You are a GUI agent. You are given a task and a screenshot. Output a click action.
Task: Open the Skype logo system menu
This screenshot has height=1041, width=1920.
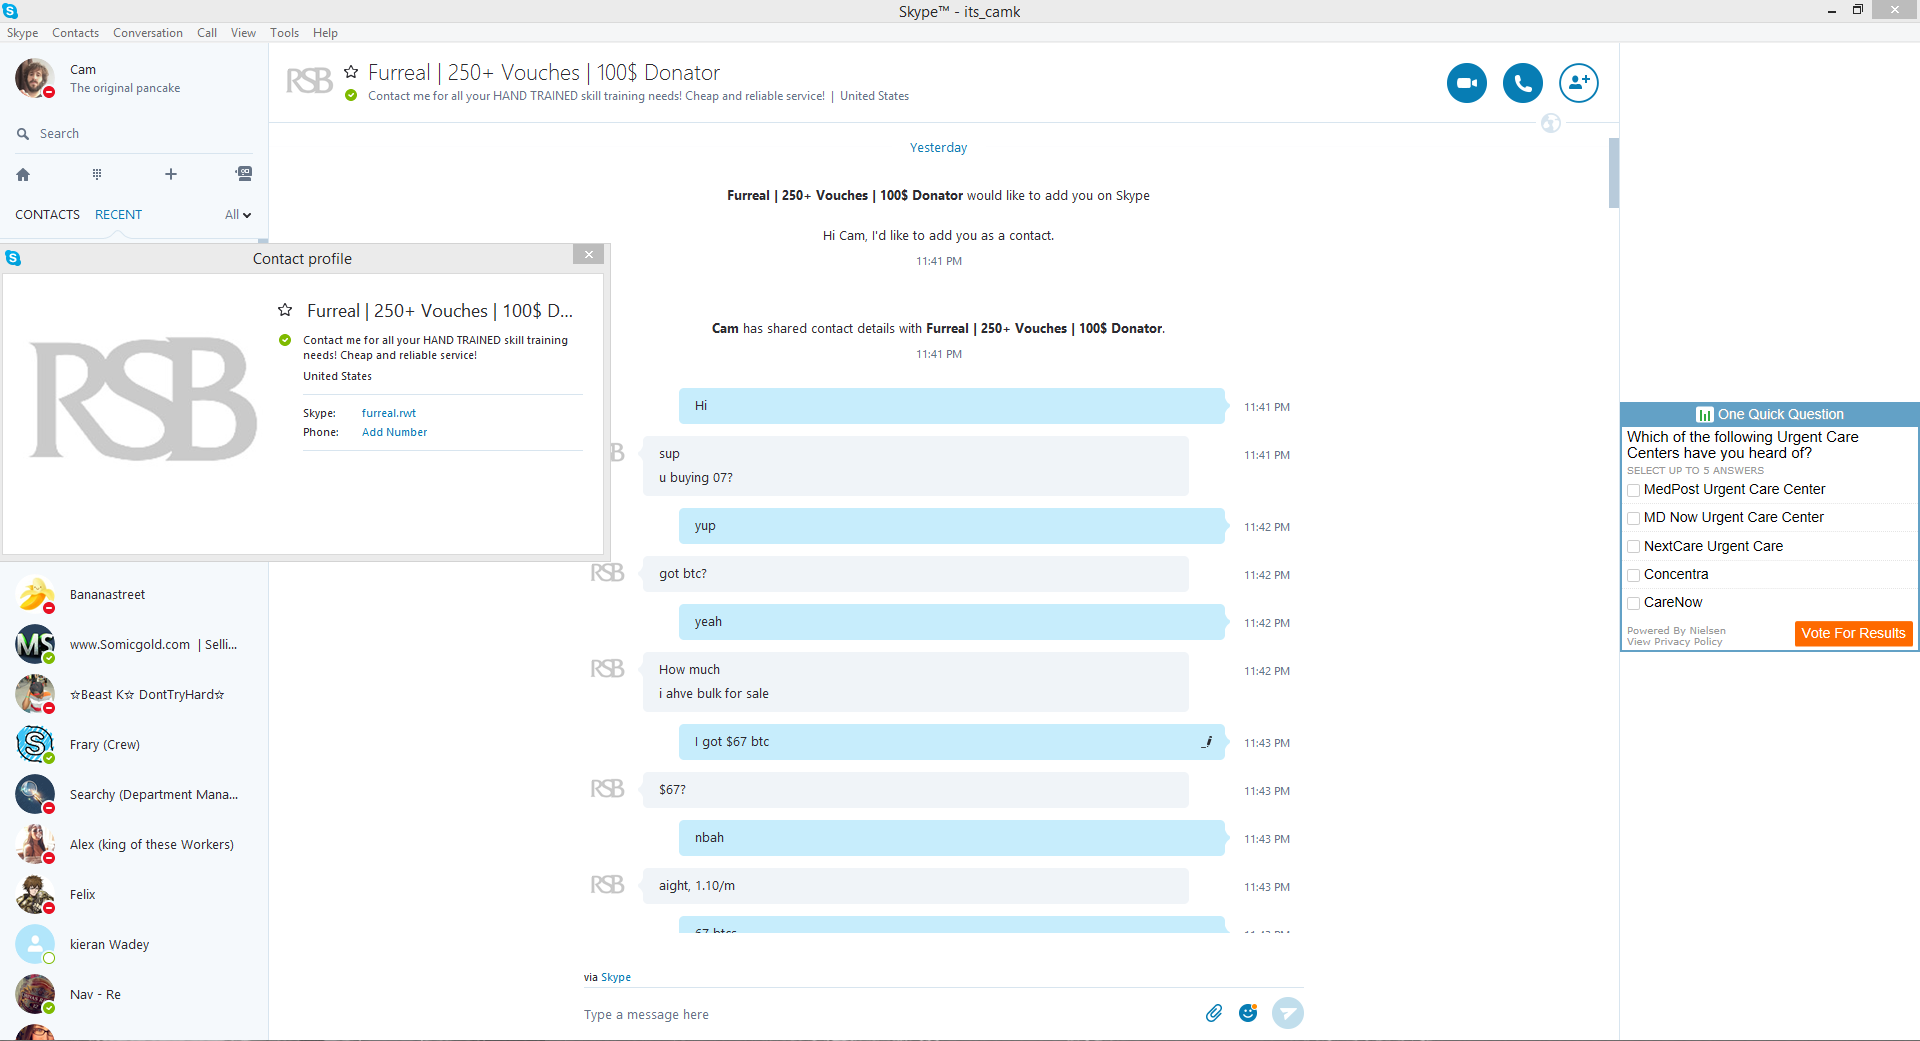click(x=10, y=11)
